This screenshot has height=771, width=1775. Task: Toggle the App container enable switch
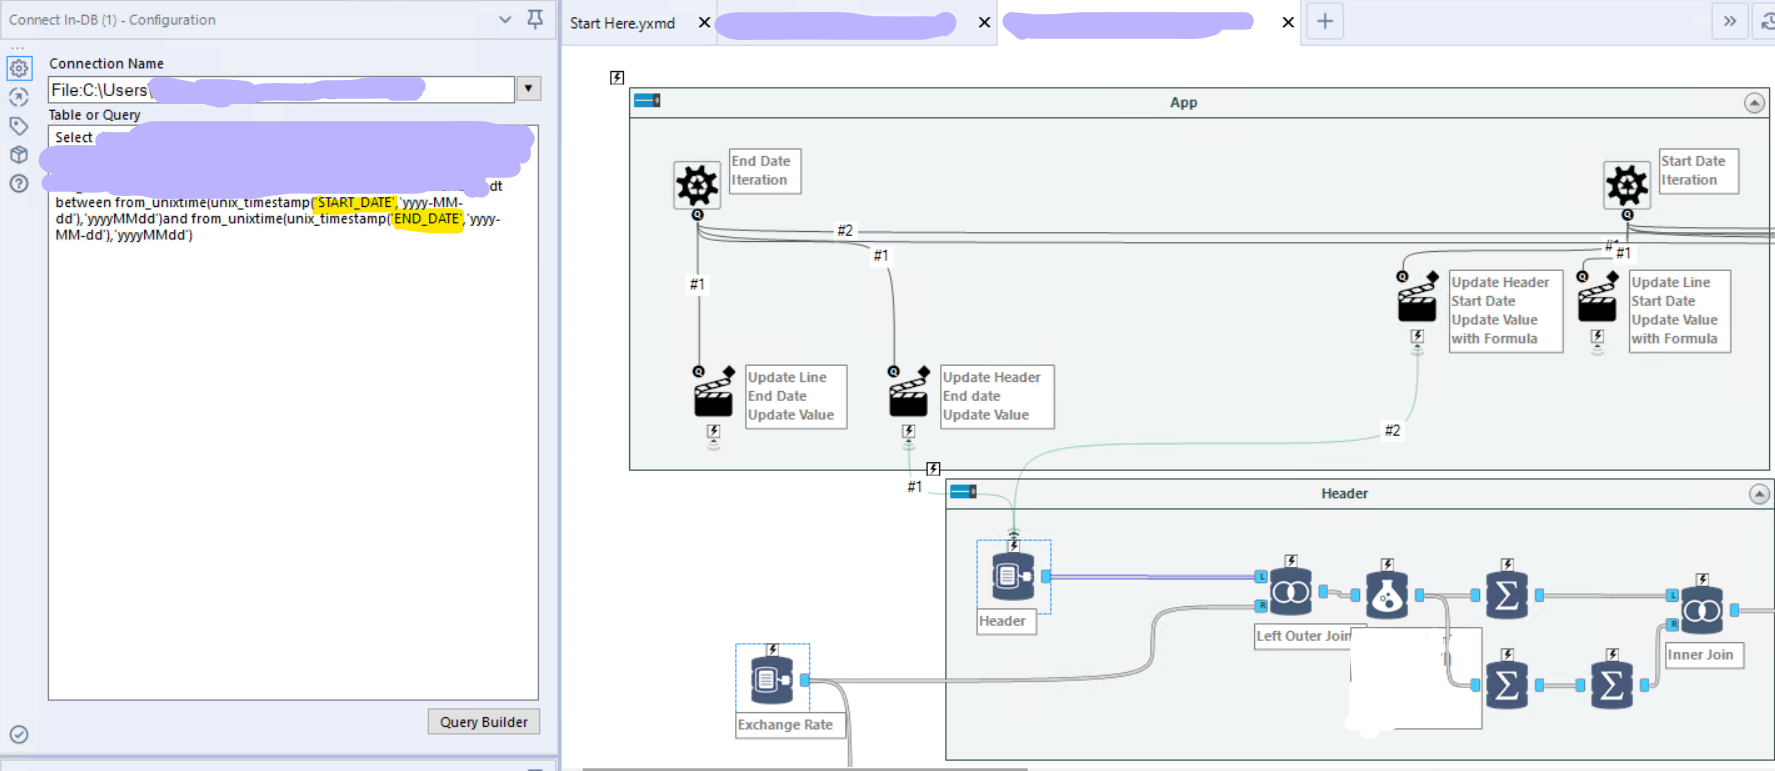click(647, 100)
